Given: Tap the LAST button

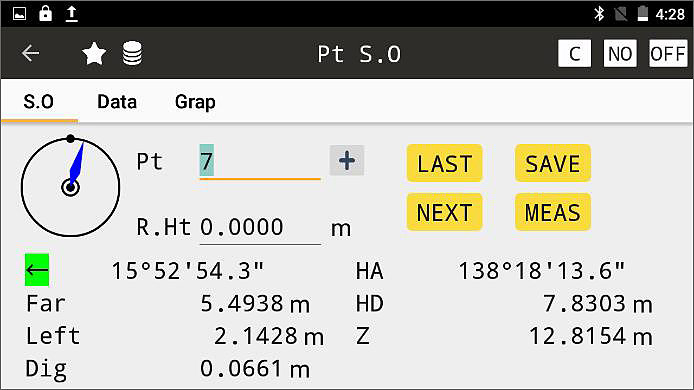Looking at the screenshot, I should tap(444, 163).
